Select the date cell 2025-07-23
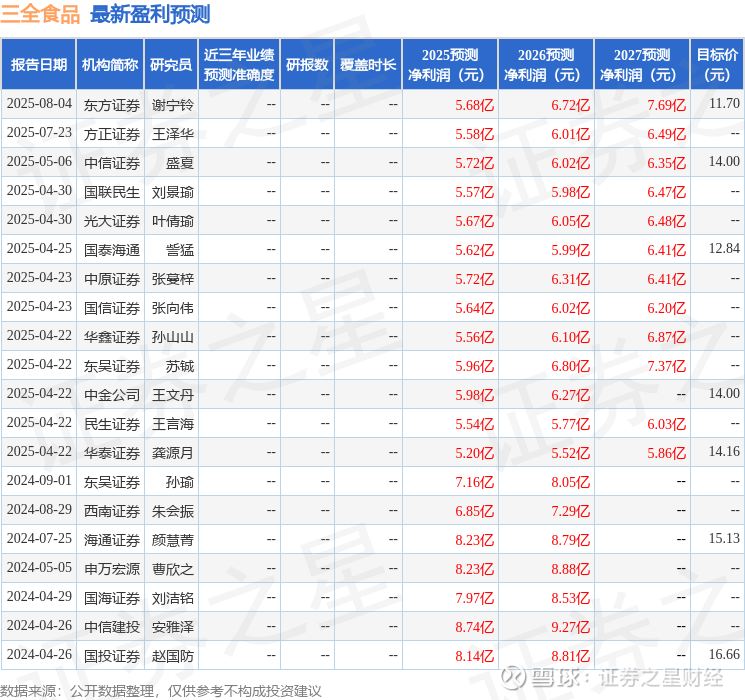This screenshot has height=700, width=745. pyautogui.click(x=39, y=133)
